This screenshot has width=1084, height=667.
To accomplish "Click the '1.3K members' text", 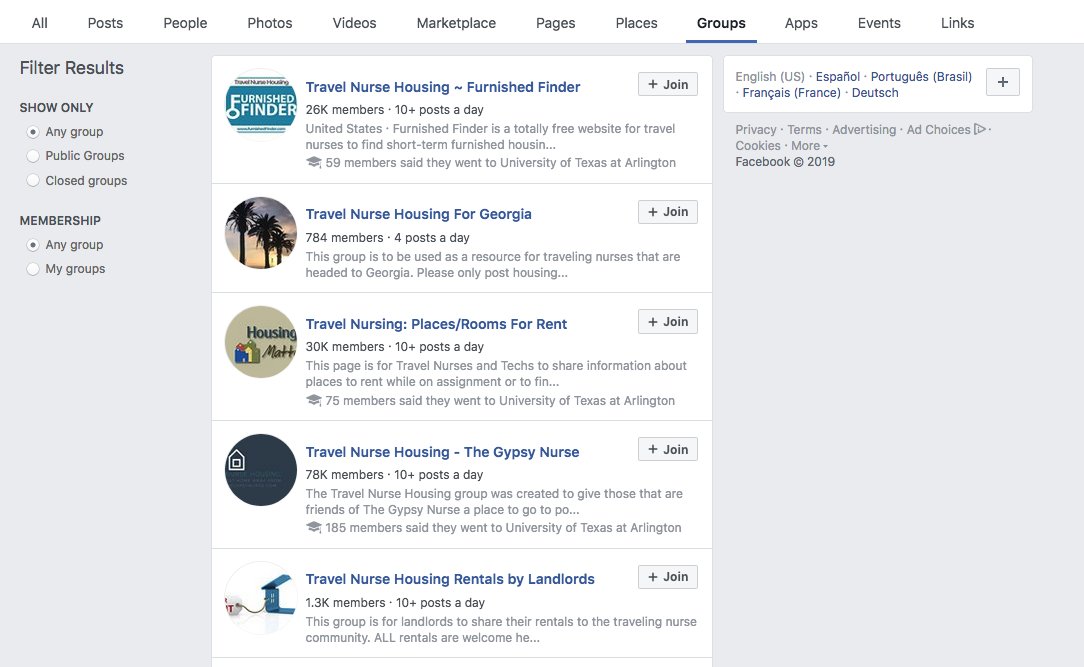I will (x=345, y=603).
